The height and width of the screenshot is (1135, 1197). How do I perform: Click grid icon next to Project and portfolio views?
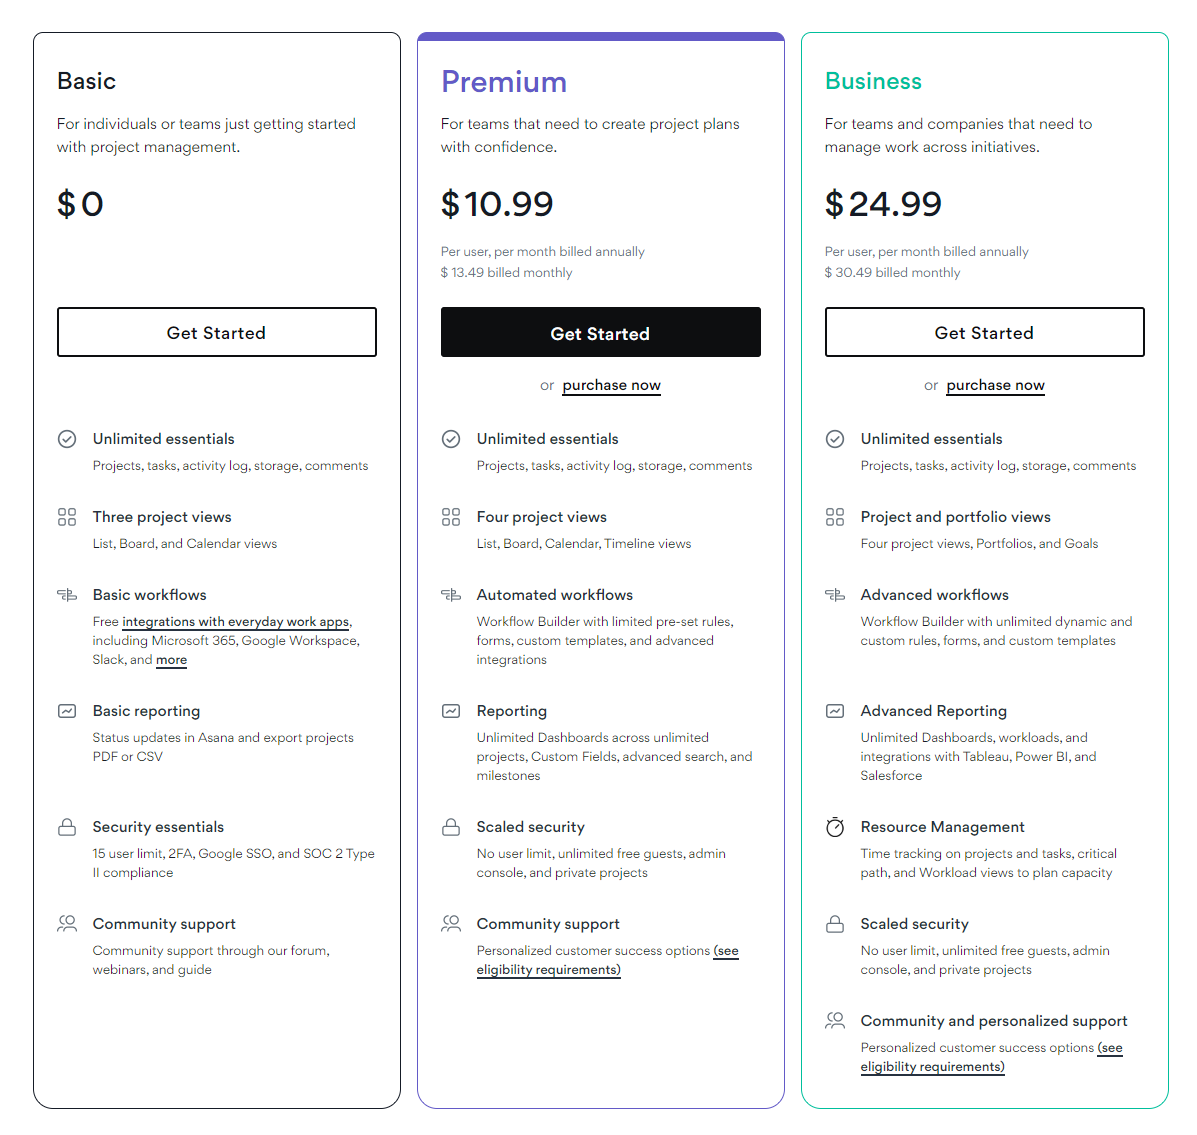[x=835, y=517]
